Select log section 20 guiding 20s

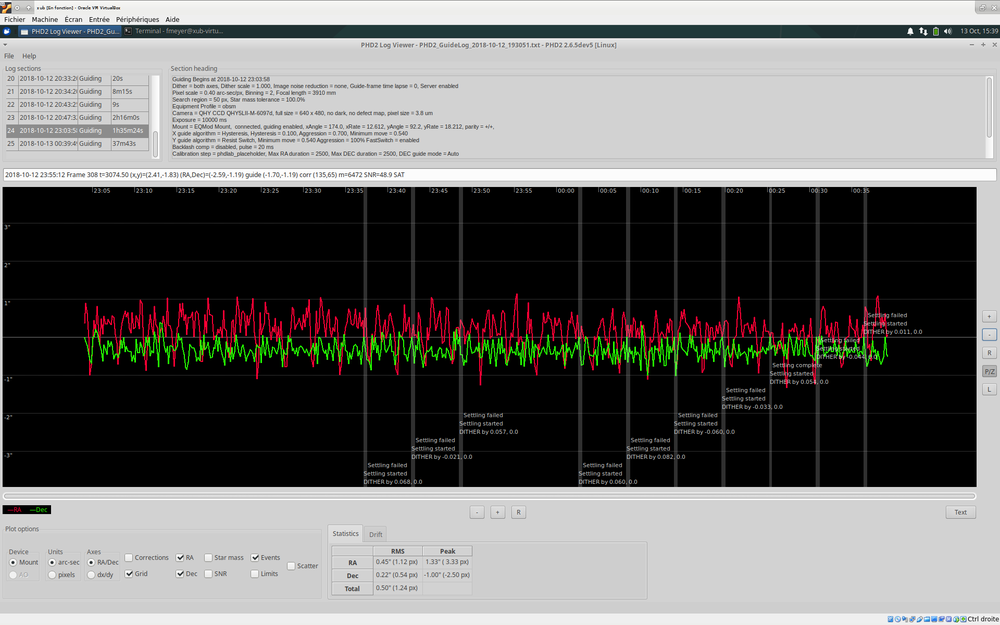click(x=77, y=78)
